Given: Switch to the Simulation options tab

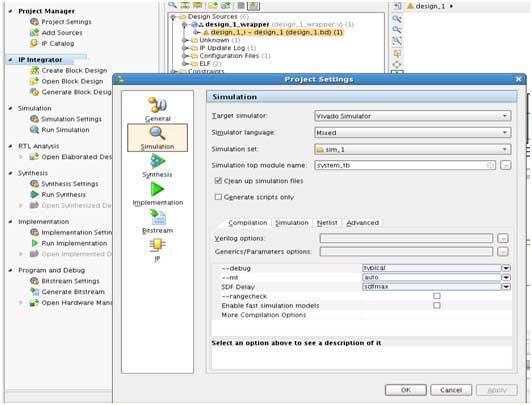Looking at the screenshot, I should (x=292, y=223).
